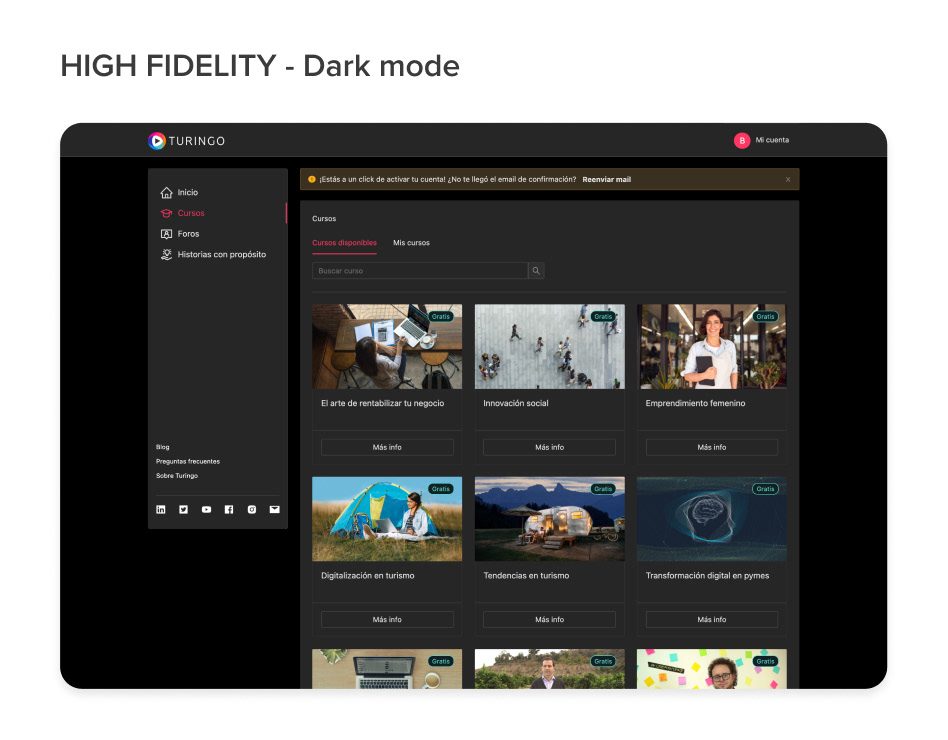
Task: Click Más info for Emprendimiento femenino
Action: (x=712, y=447)
